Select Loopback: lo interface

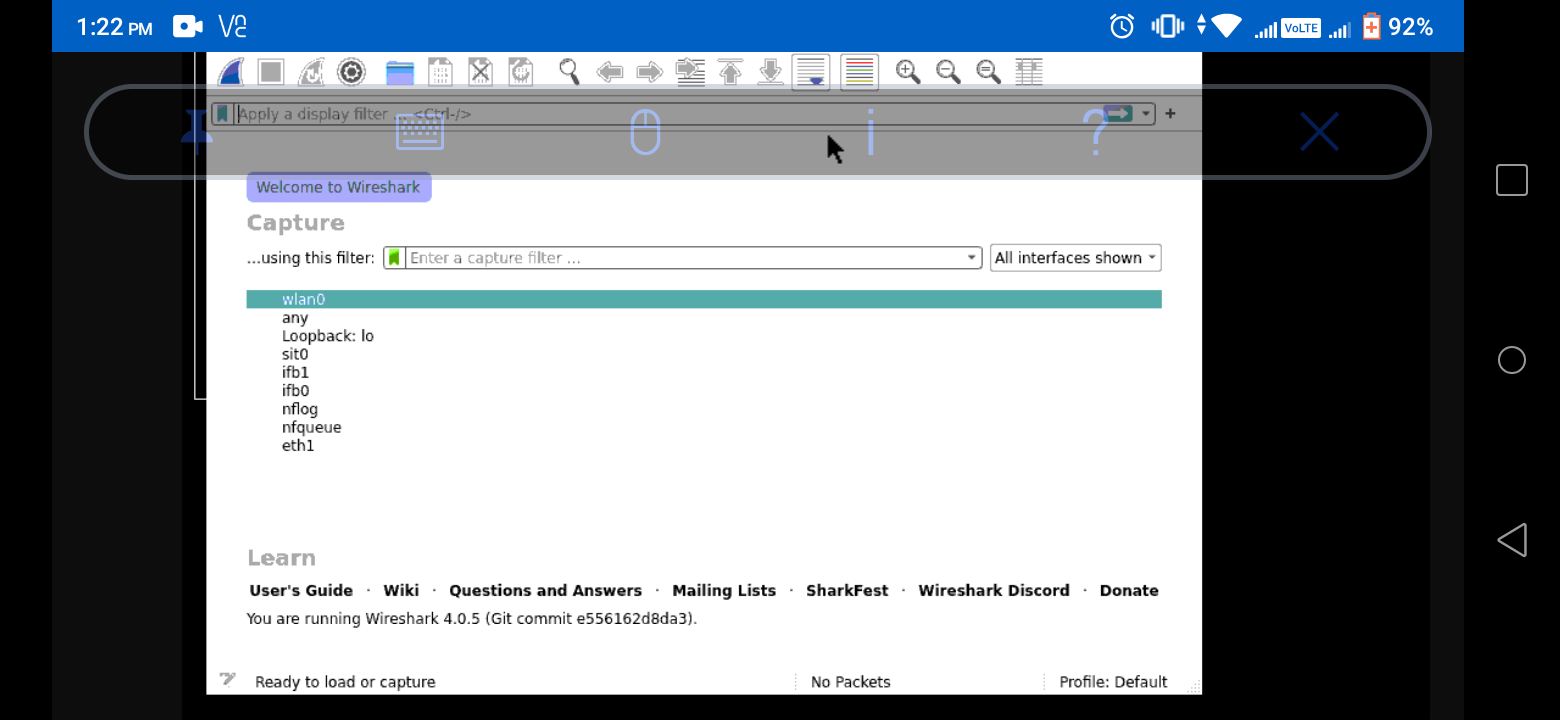tap(704, 336)
